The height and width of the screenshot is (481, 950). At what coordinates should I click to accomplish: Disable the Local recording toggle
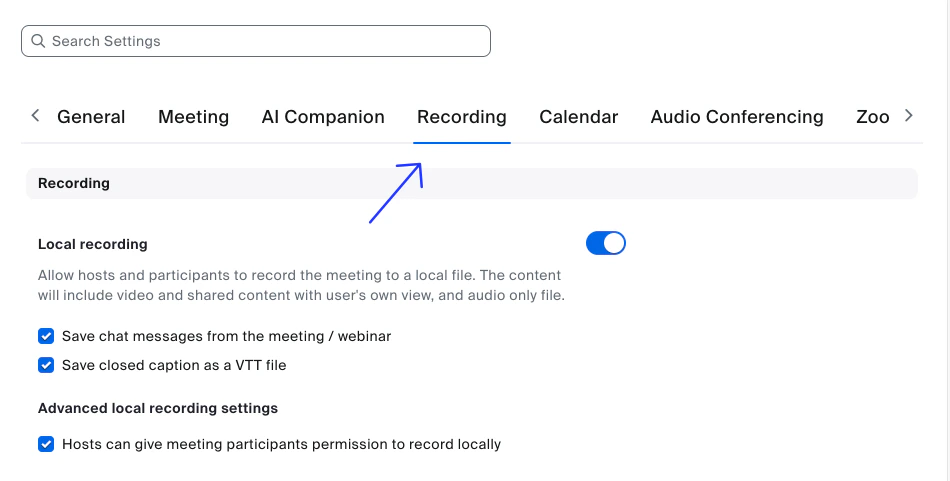point(605,243)
